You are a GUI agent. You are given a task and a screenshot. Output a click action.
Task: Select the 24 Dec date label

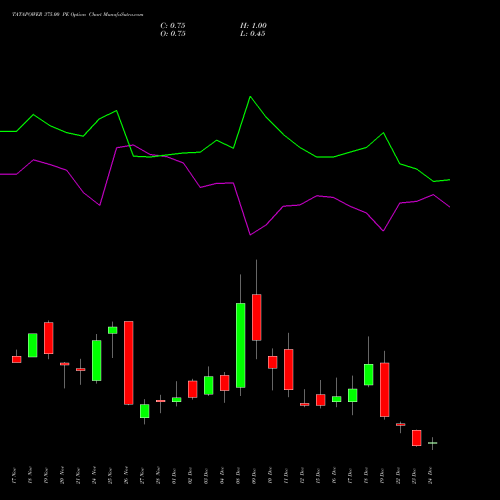pyautogui.click(x=430, y=476)
